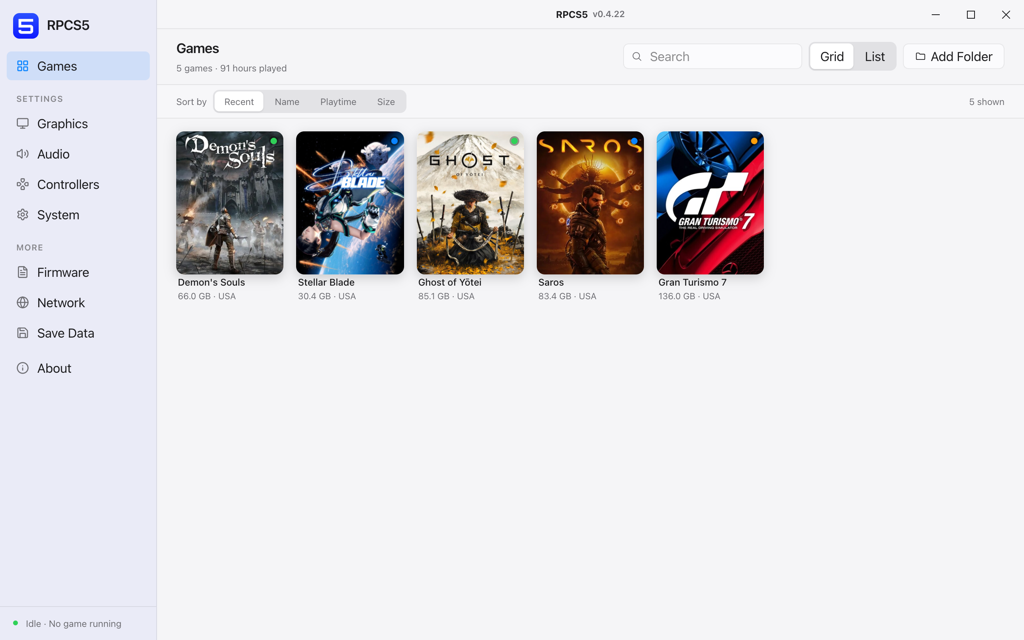This screenshot has width=1024, height=640.
Task: Close the RPCS5 window
Action: tap(1006, 14)
